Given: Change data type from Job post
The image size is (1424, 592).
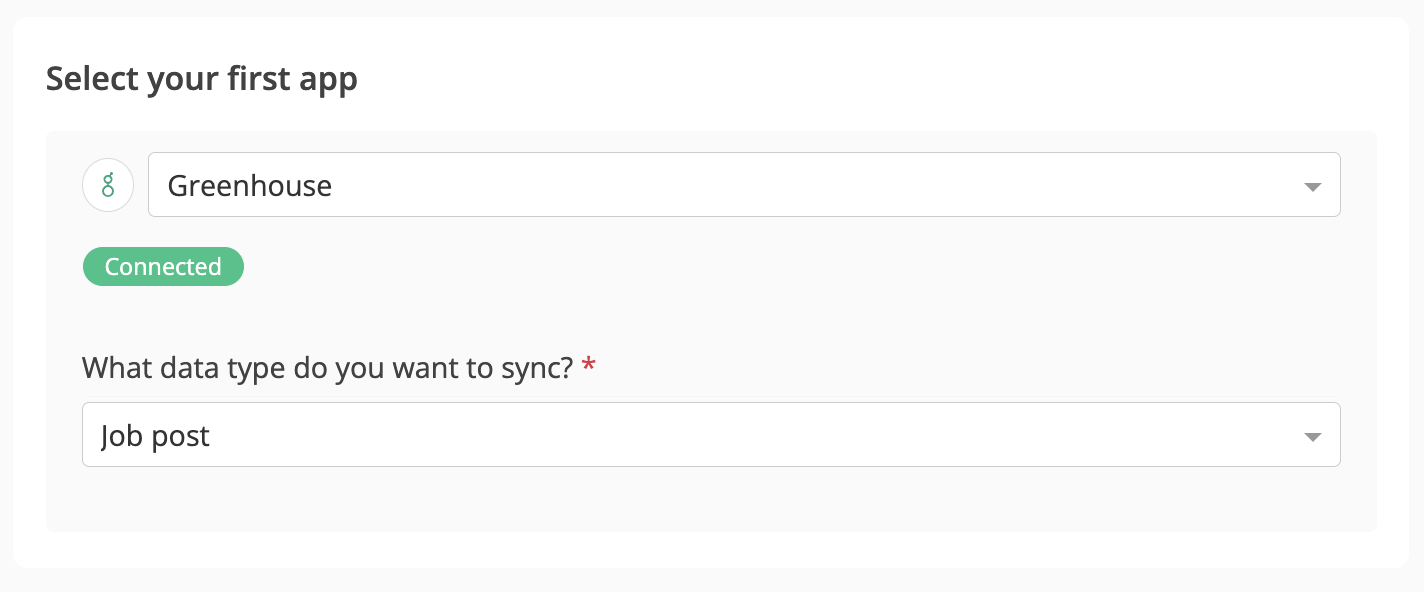Looking at the screenshot, I should 711,435.
